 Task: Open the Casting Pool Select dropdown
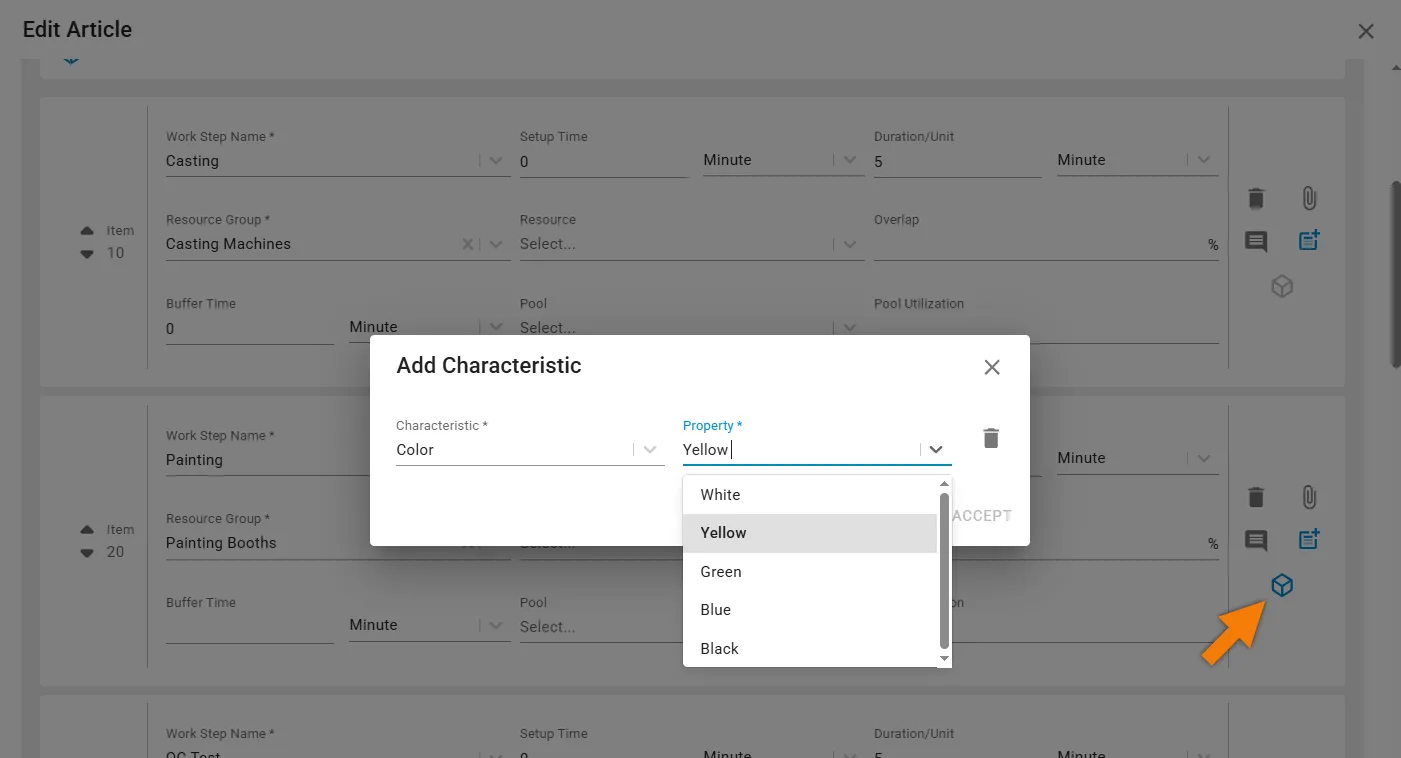point(850,327)
